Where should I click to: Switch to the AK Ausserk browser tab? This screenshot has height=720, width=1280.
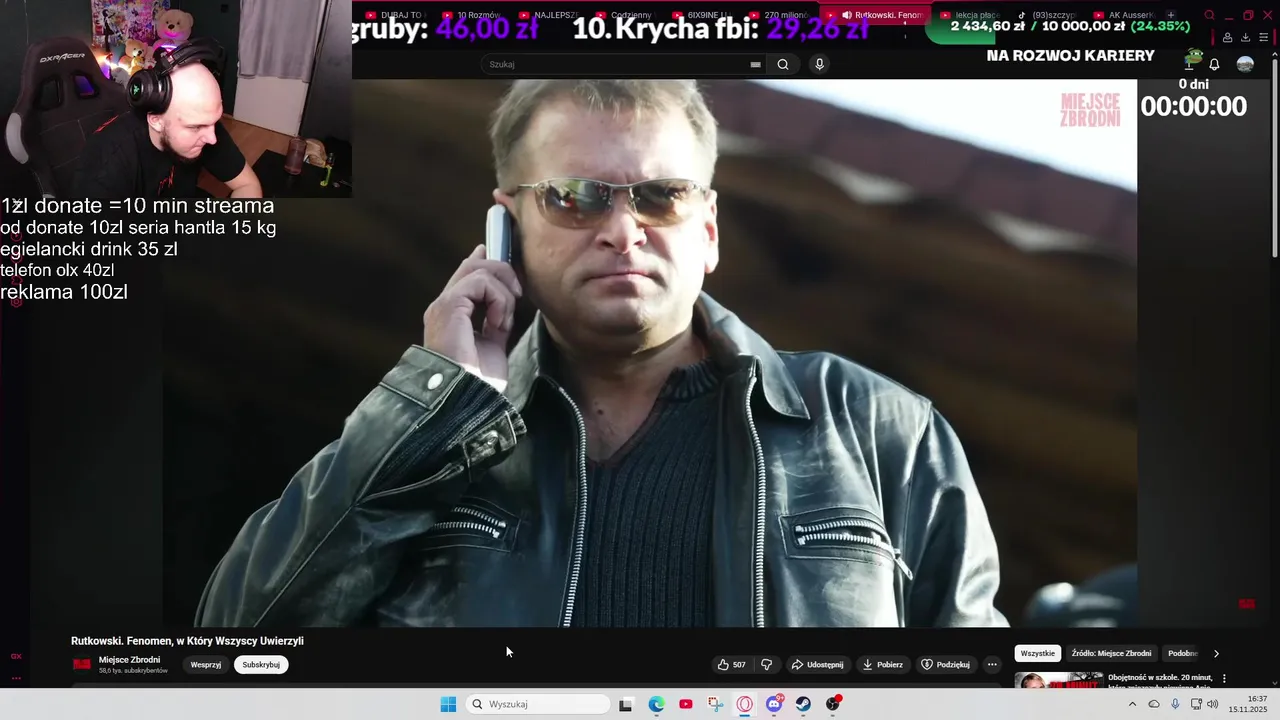[1124, 15]
